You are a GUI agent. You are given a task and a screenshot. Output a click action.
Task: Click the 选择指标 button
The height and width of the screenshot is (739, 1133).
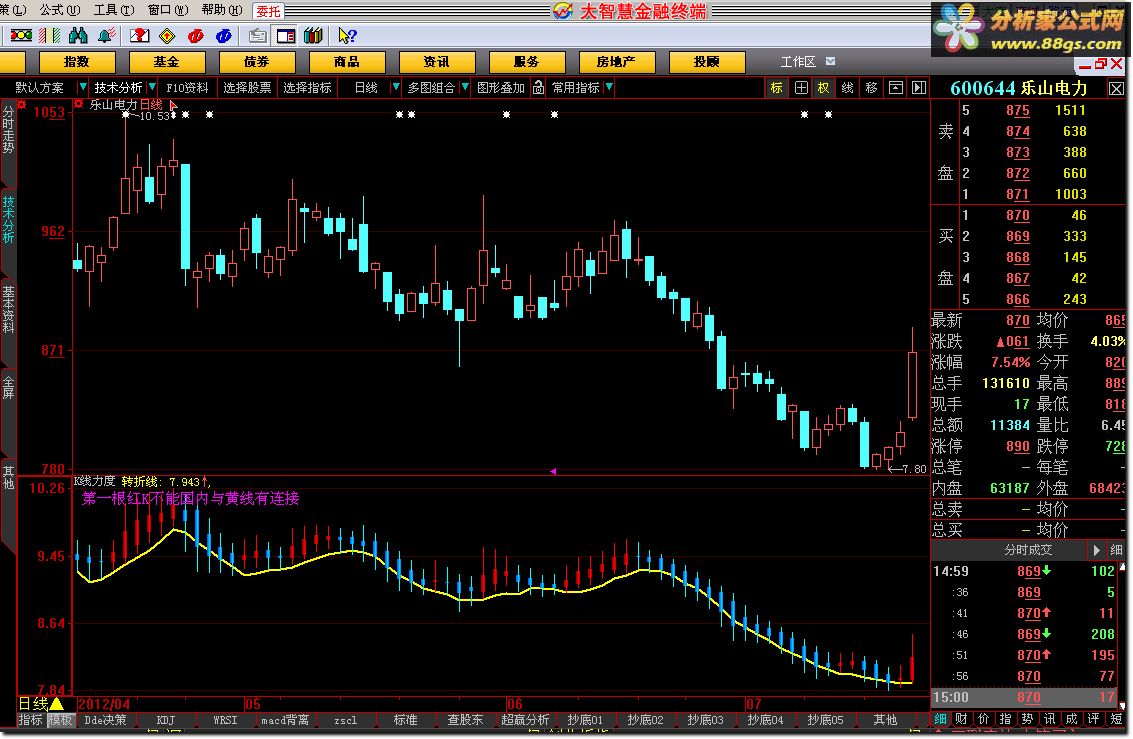click(x=307, y=87)
